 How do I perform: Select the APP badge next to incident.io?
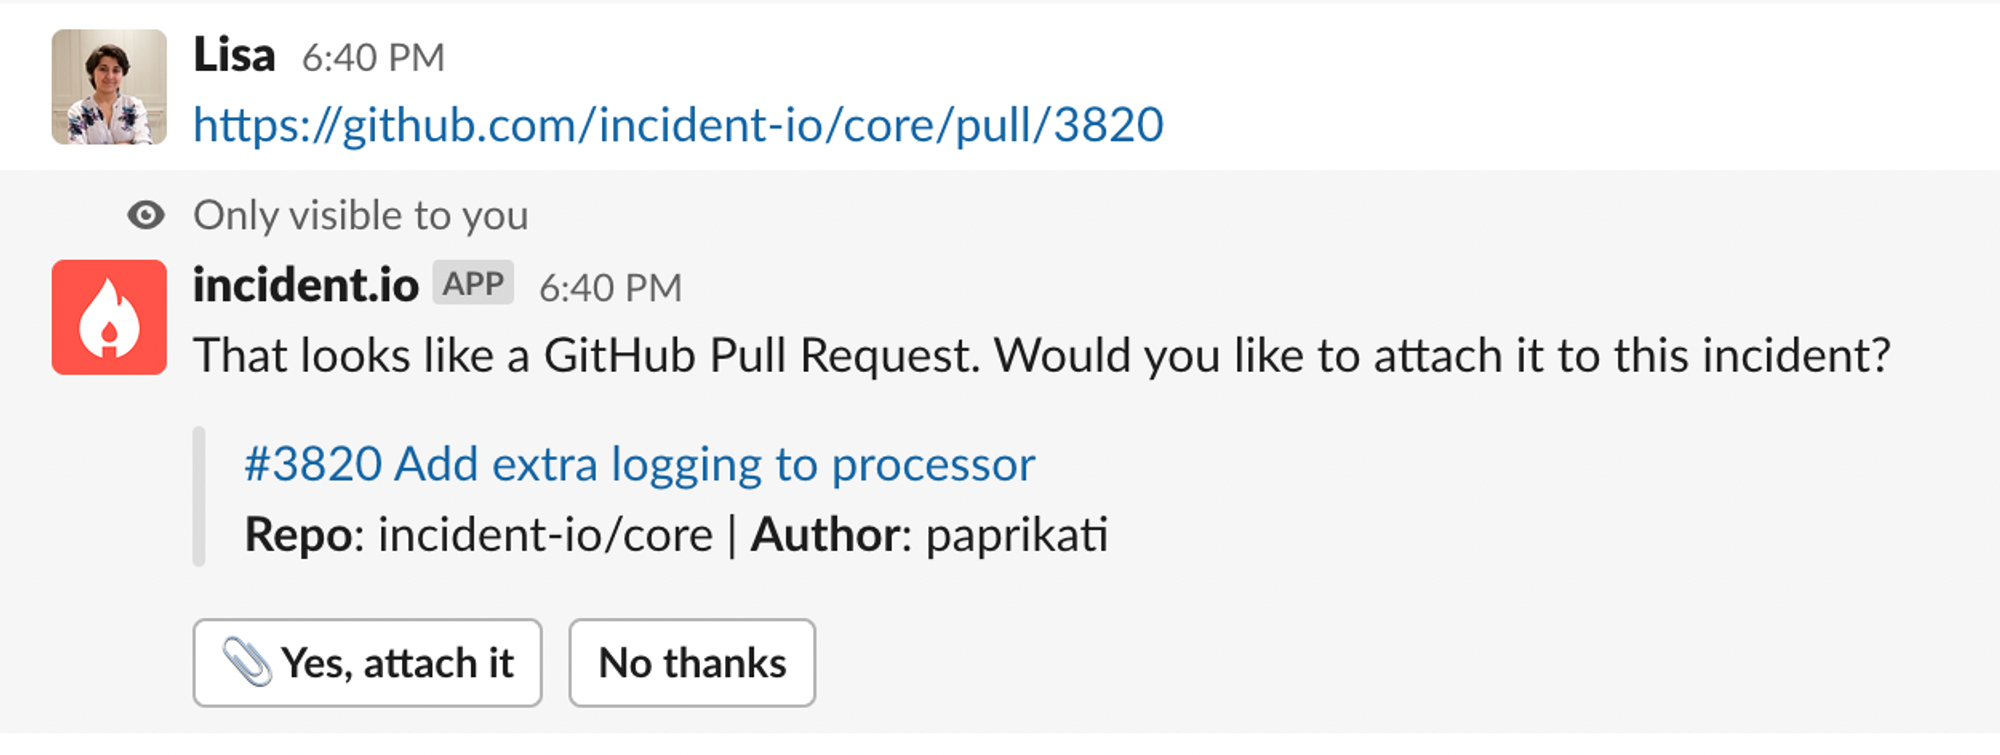pyautogui.click(x=473, y=283)
